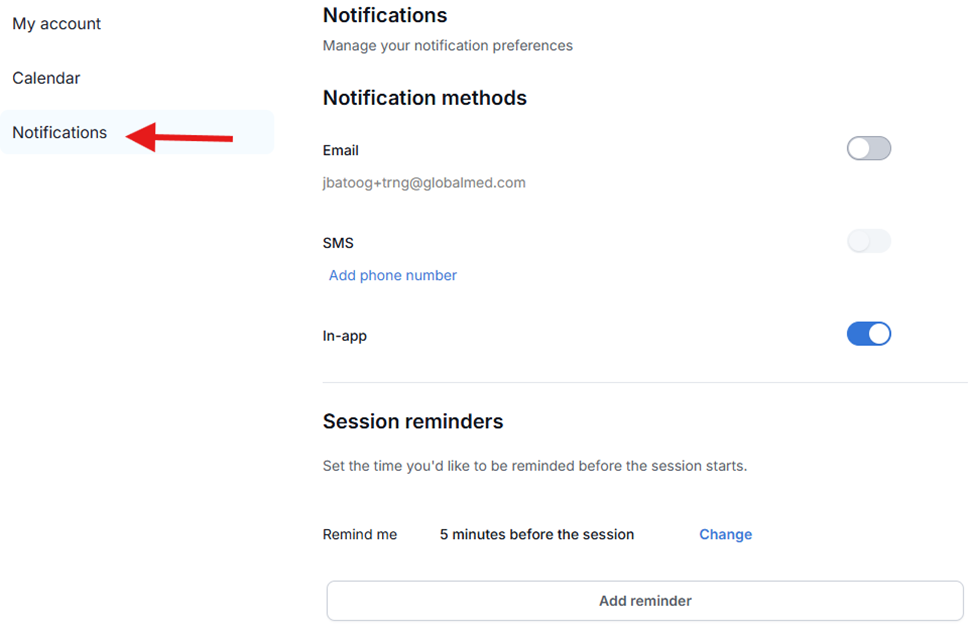Select Notifications in the left sidebar

(x=60, y=132)
